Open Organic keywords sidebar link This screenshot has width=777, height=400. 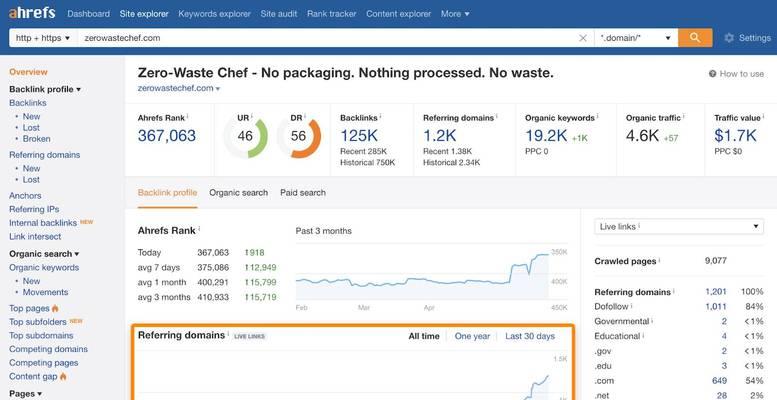(44, 268)
